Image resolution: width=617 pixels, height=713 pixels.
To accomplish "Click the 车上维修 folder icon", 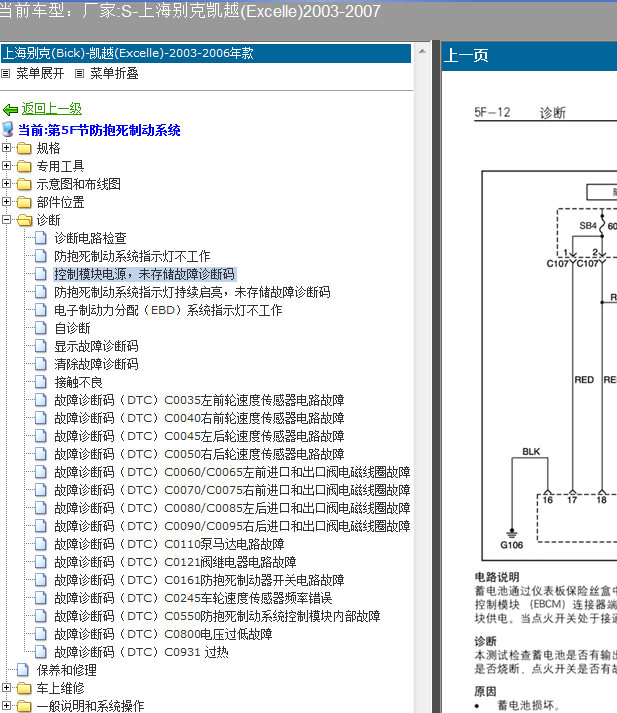I will pyautogui.click(x=24, y=688).
